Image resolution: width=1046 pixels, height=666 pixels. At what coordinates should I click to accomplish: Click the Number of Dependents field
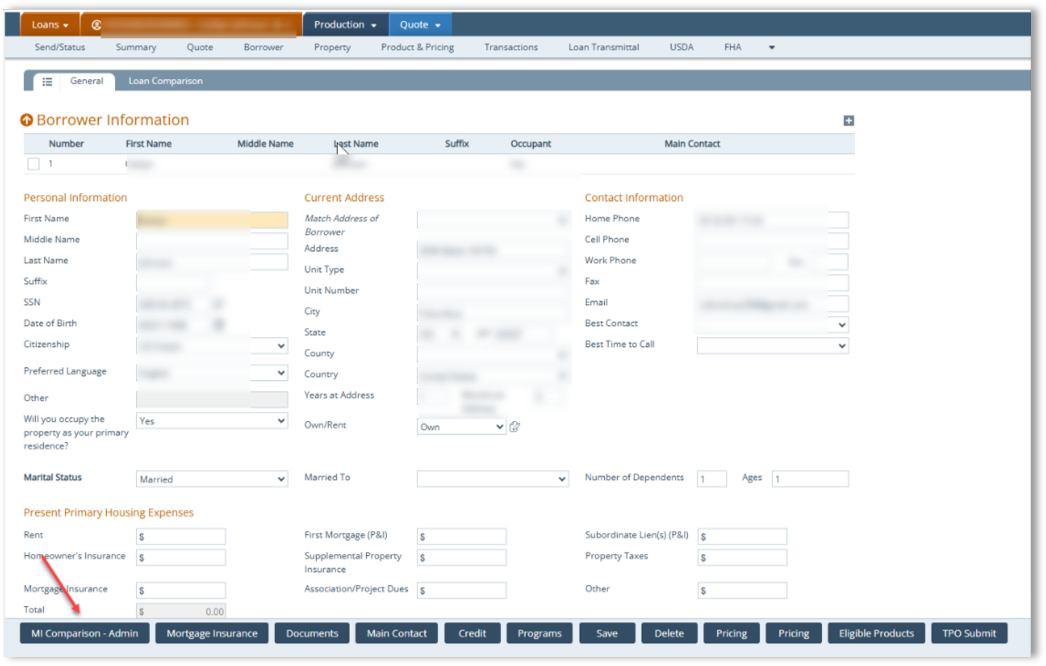click(712, 479)
